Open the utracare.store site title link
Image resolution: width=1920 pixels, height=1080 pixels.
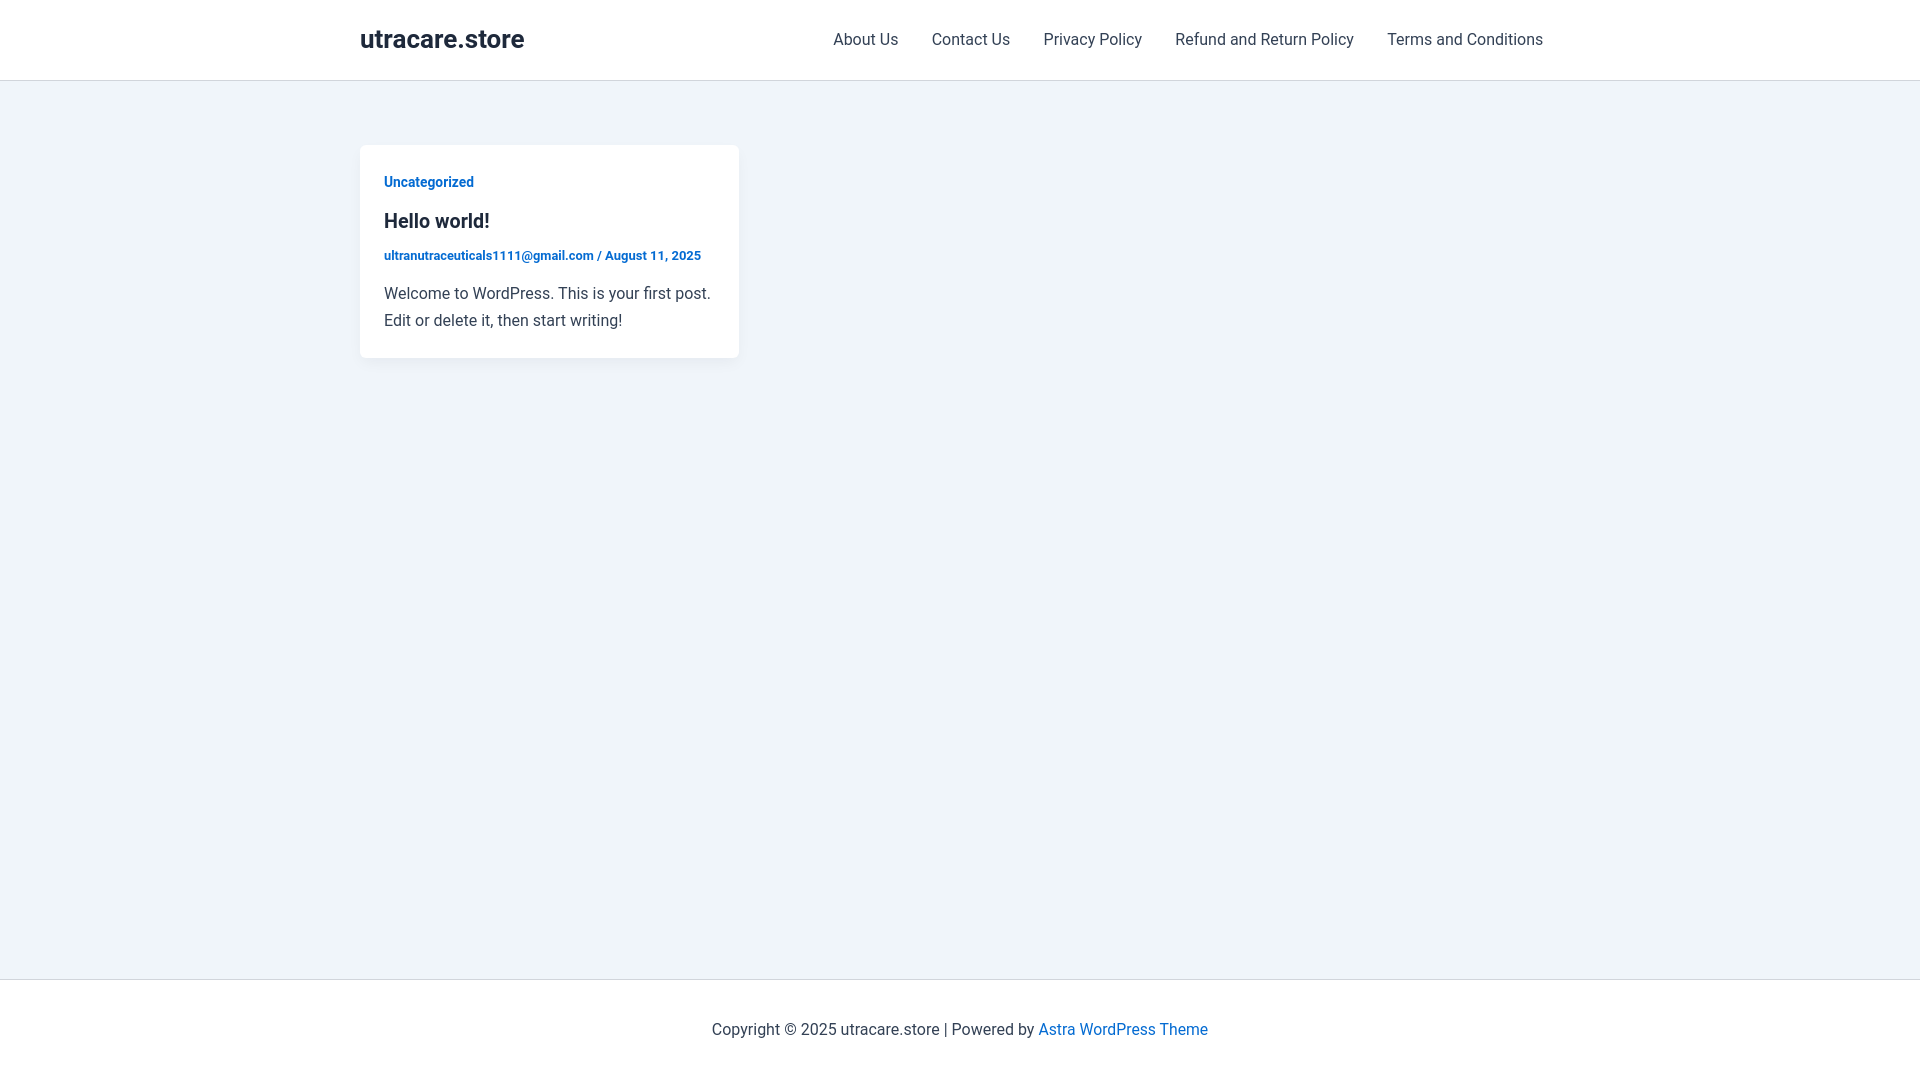442,39
